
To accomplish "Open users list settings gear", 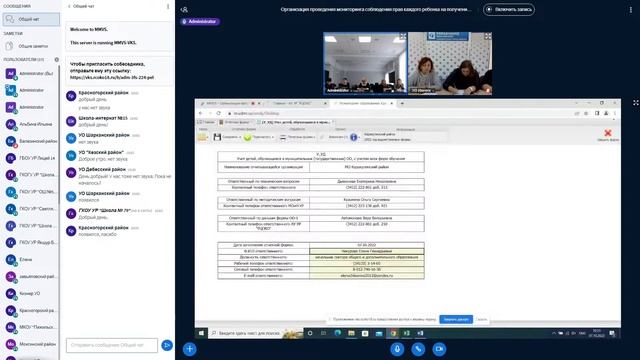I will [57, 60].
